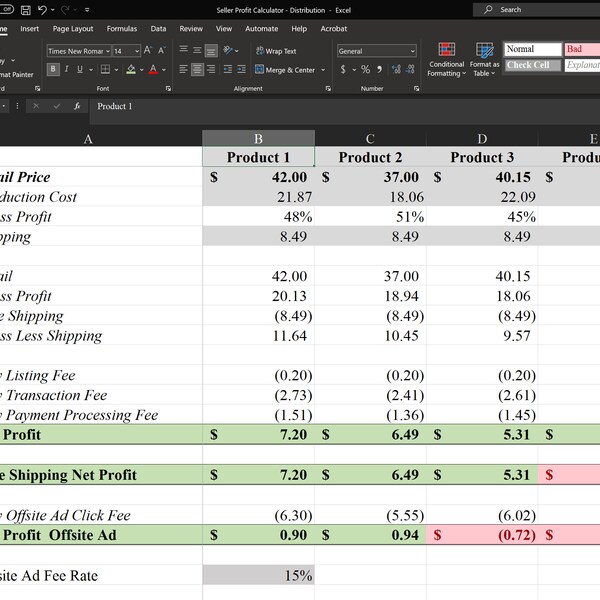Toggle Wrap Text
Image resolution: width=600 pixels, height=600 pixels.
276,51
